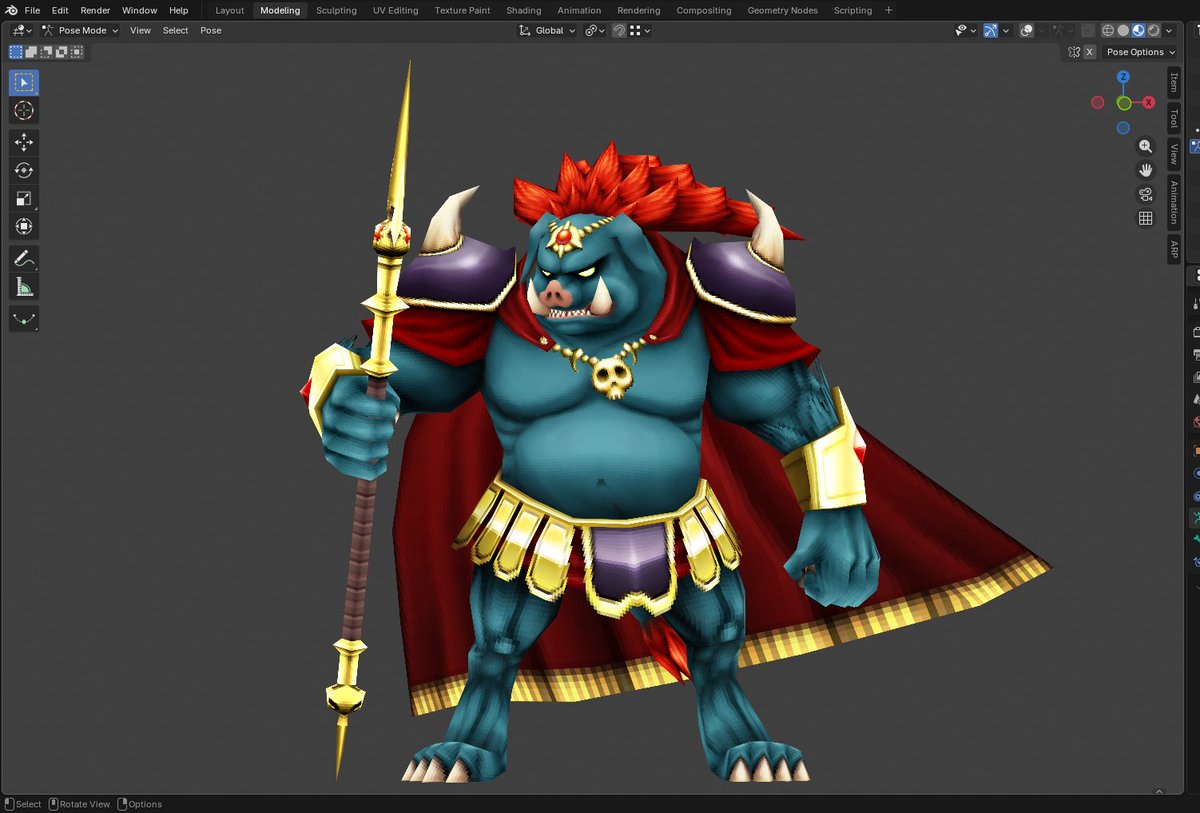The width and height of the screenshot is (1200, 813).
Task: Toggle X-axis mirror in pose options
Action: (x=1089, y=52)
